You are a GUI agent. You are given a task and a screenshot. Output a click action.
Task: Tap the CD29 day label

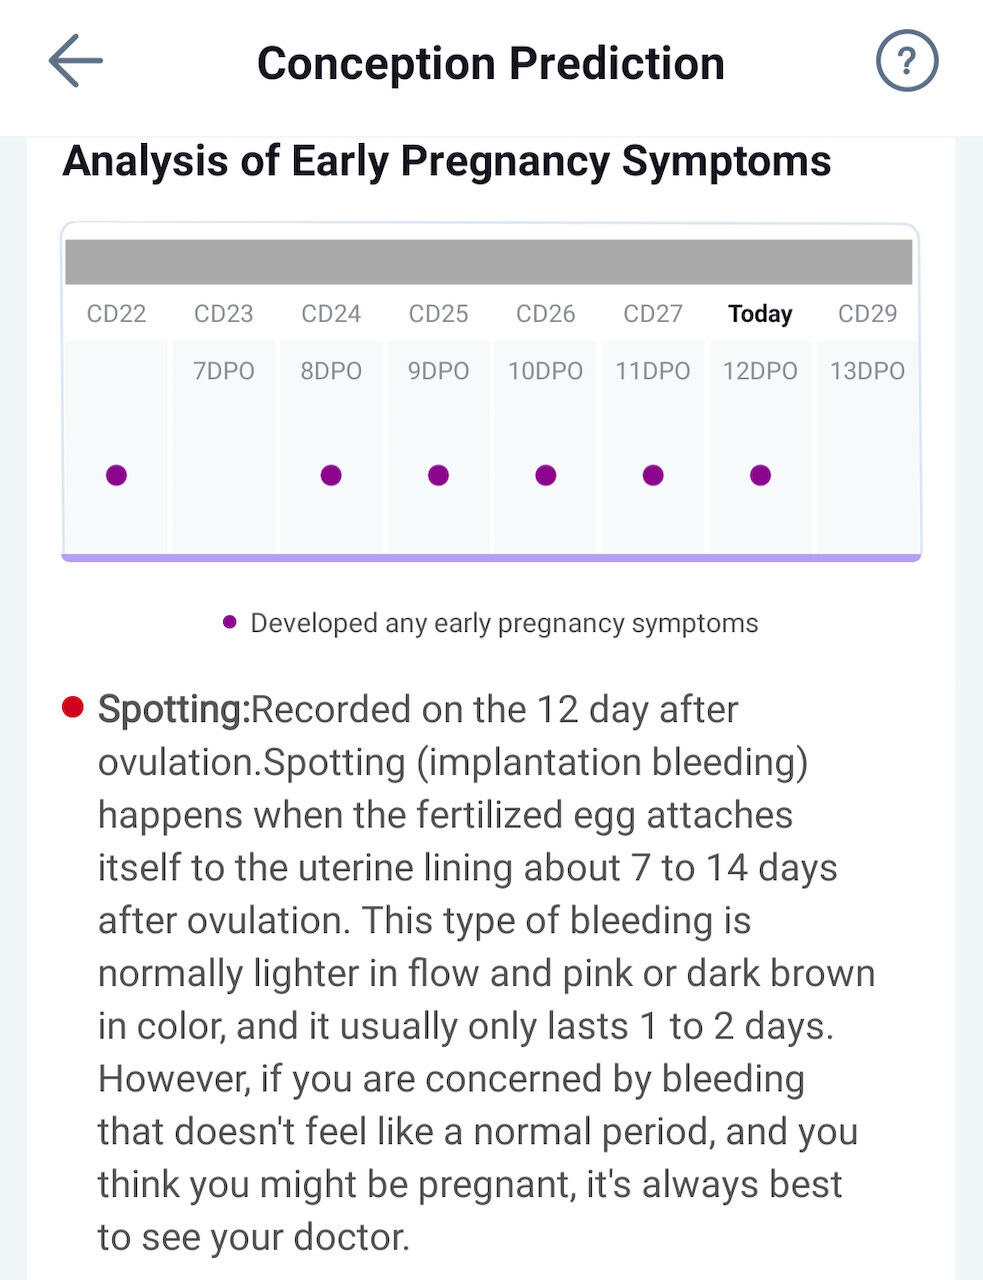pos(867,314)
